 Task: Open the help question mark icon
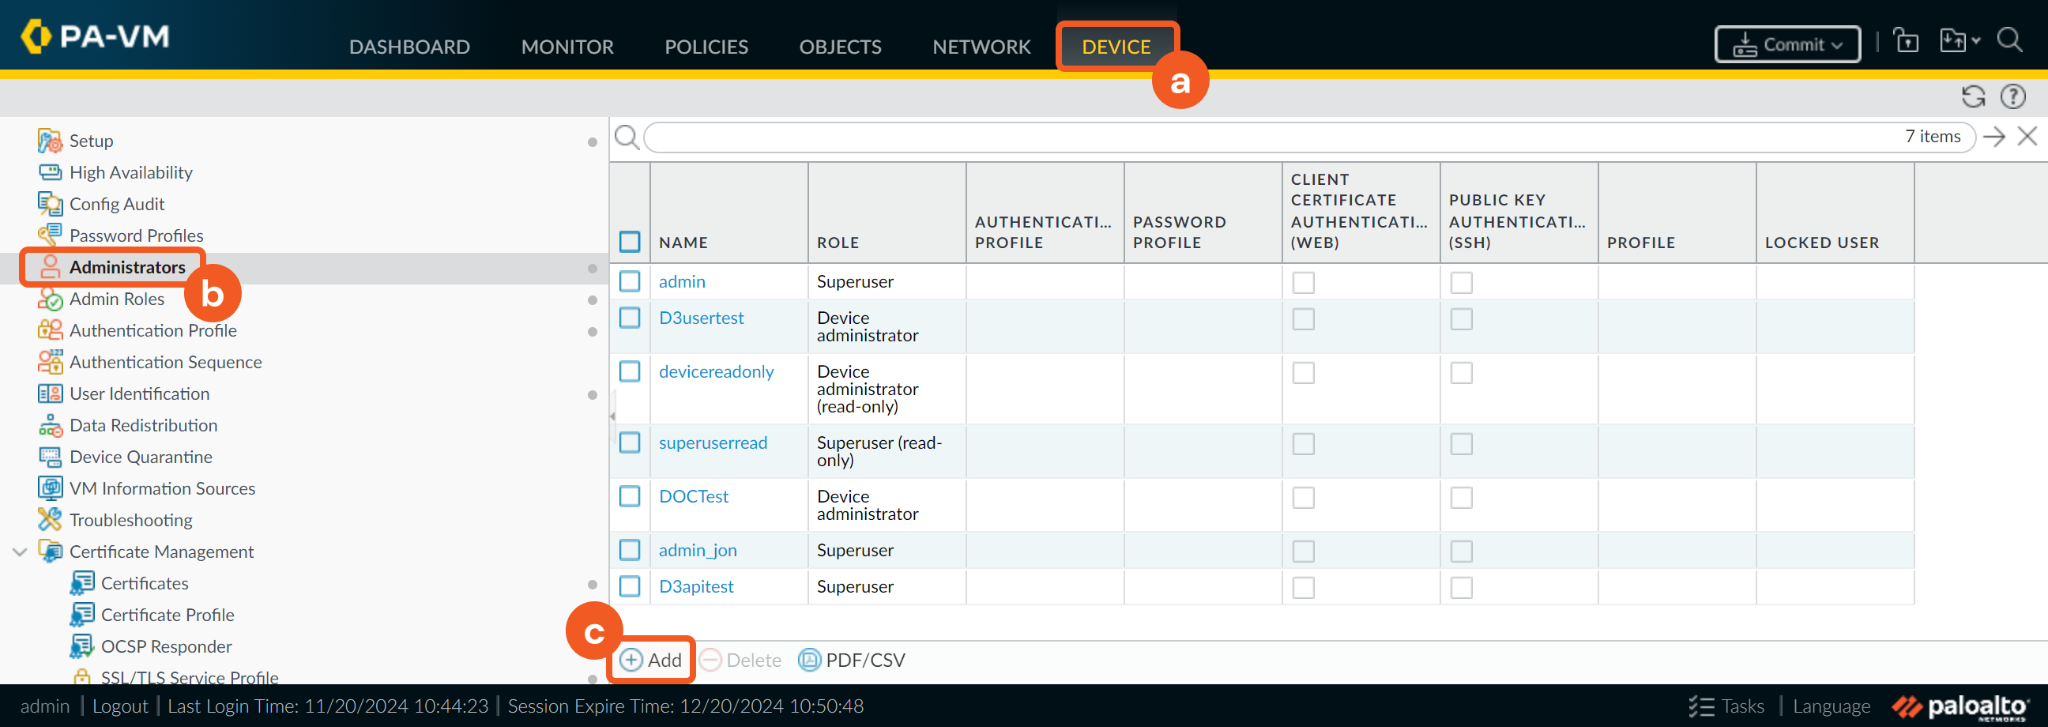coord(2013,97)
